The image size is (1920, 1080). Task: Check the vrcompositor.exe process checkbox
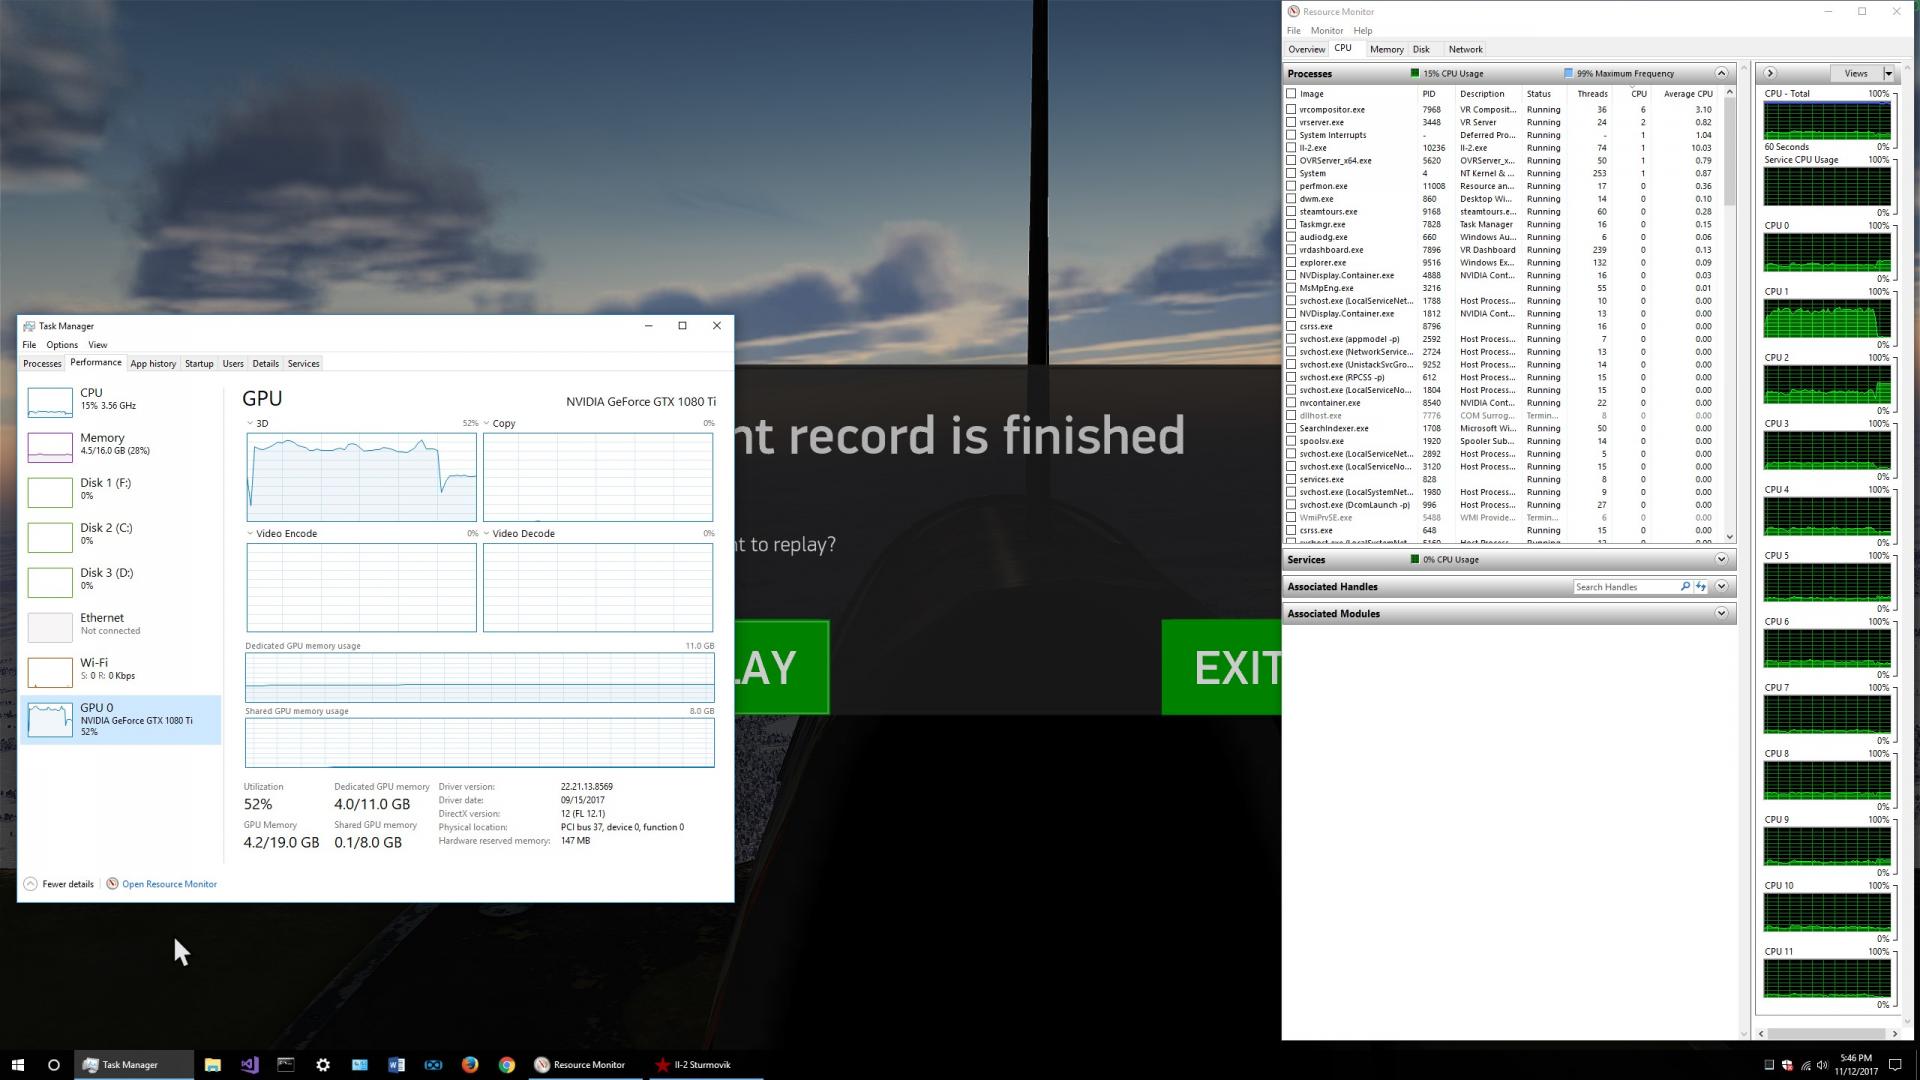point(1291,110)
